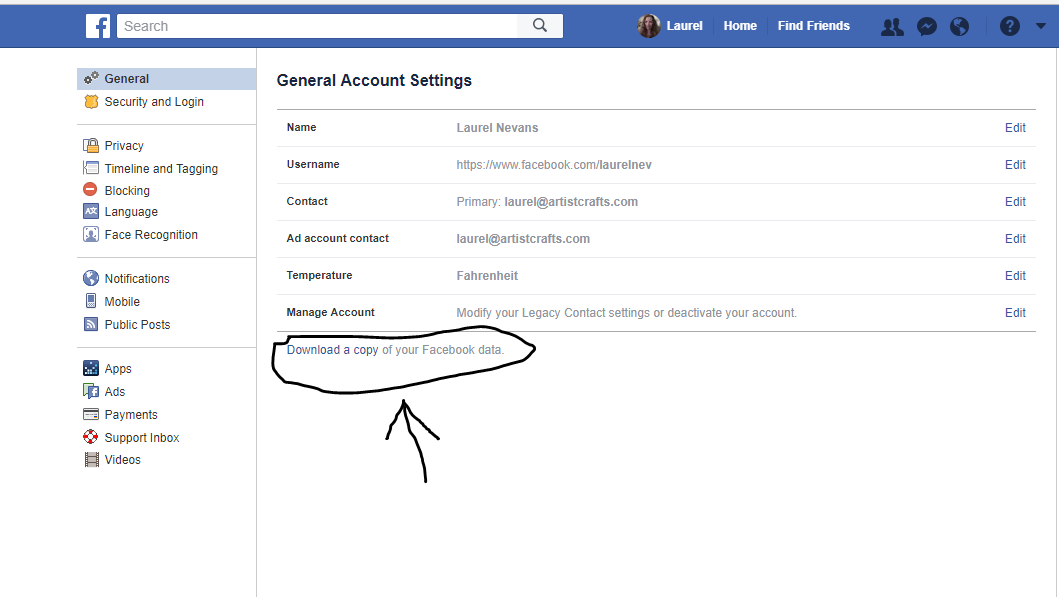Image resolution: width=1059 pixels, height=597 pixels.
Task: Click the Apps icon in sidebar
Action: tap(91, 368)
